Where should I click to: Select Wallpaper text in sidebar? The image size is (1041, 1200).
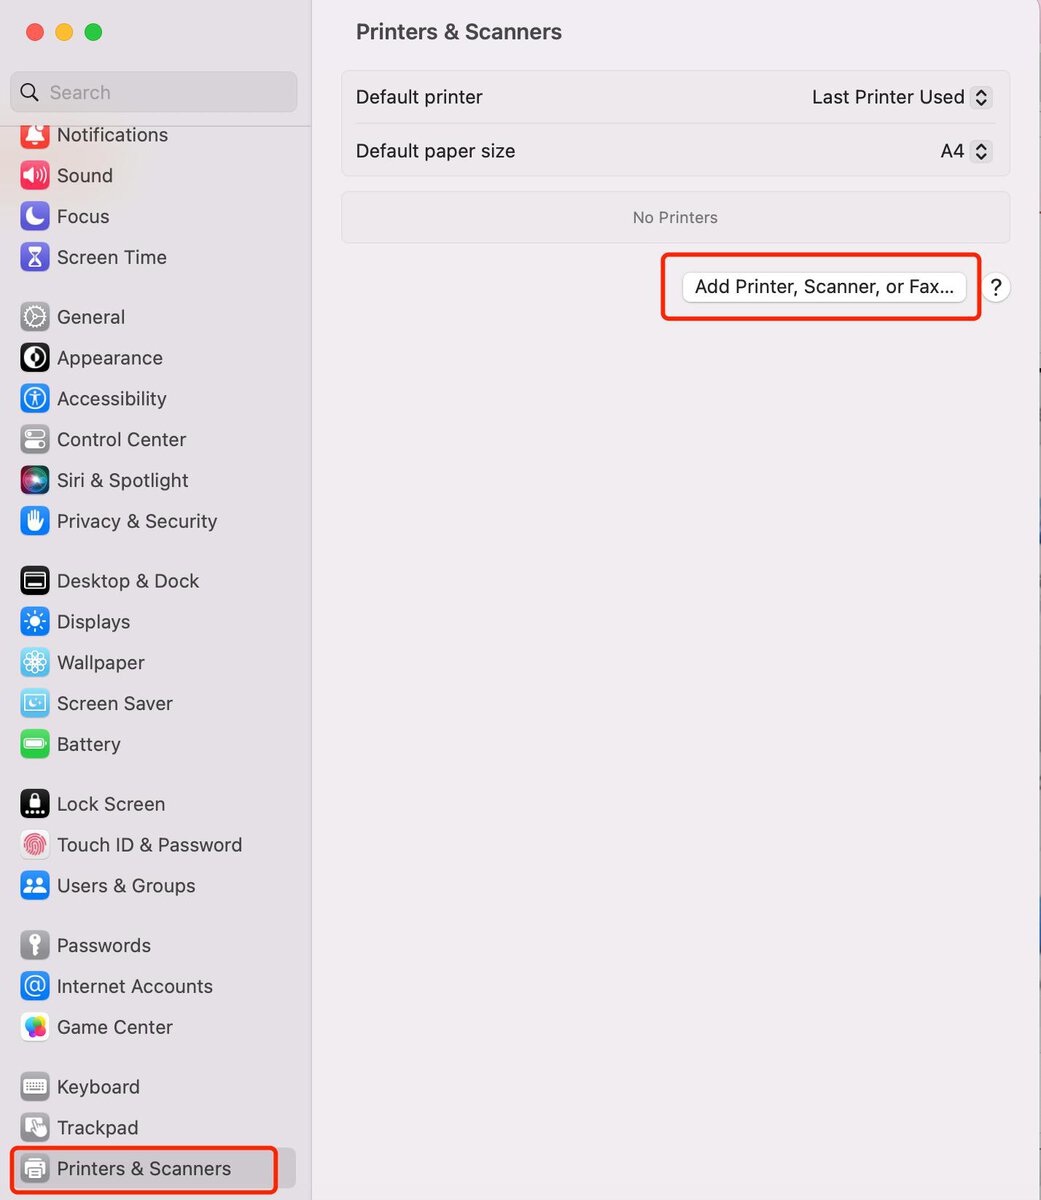point(101,663)
